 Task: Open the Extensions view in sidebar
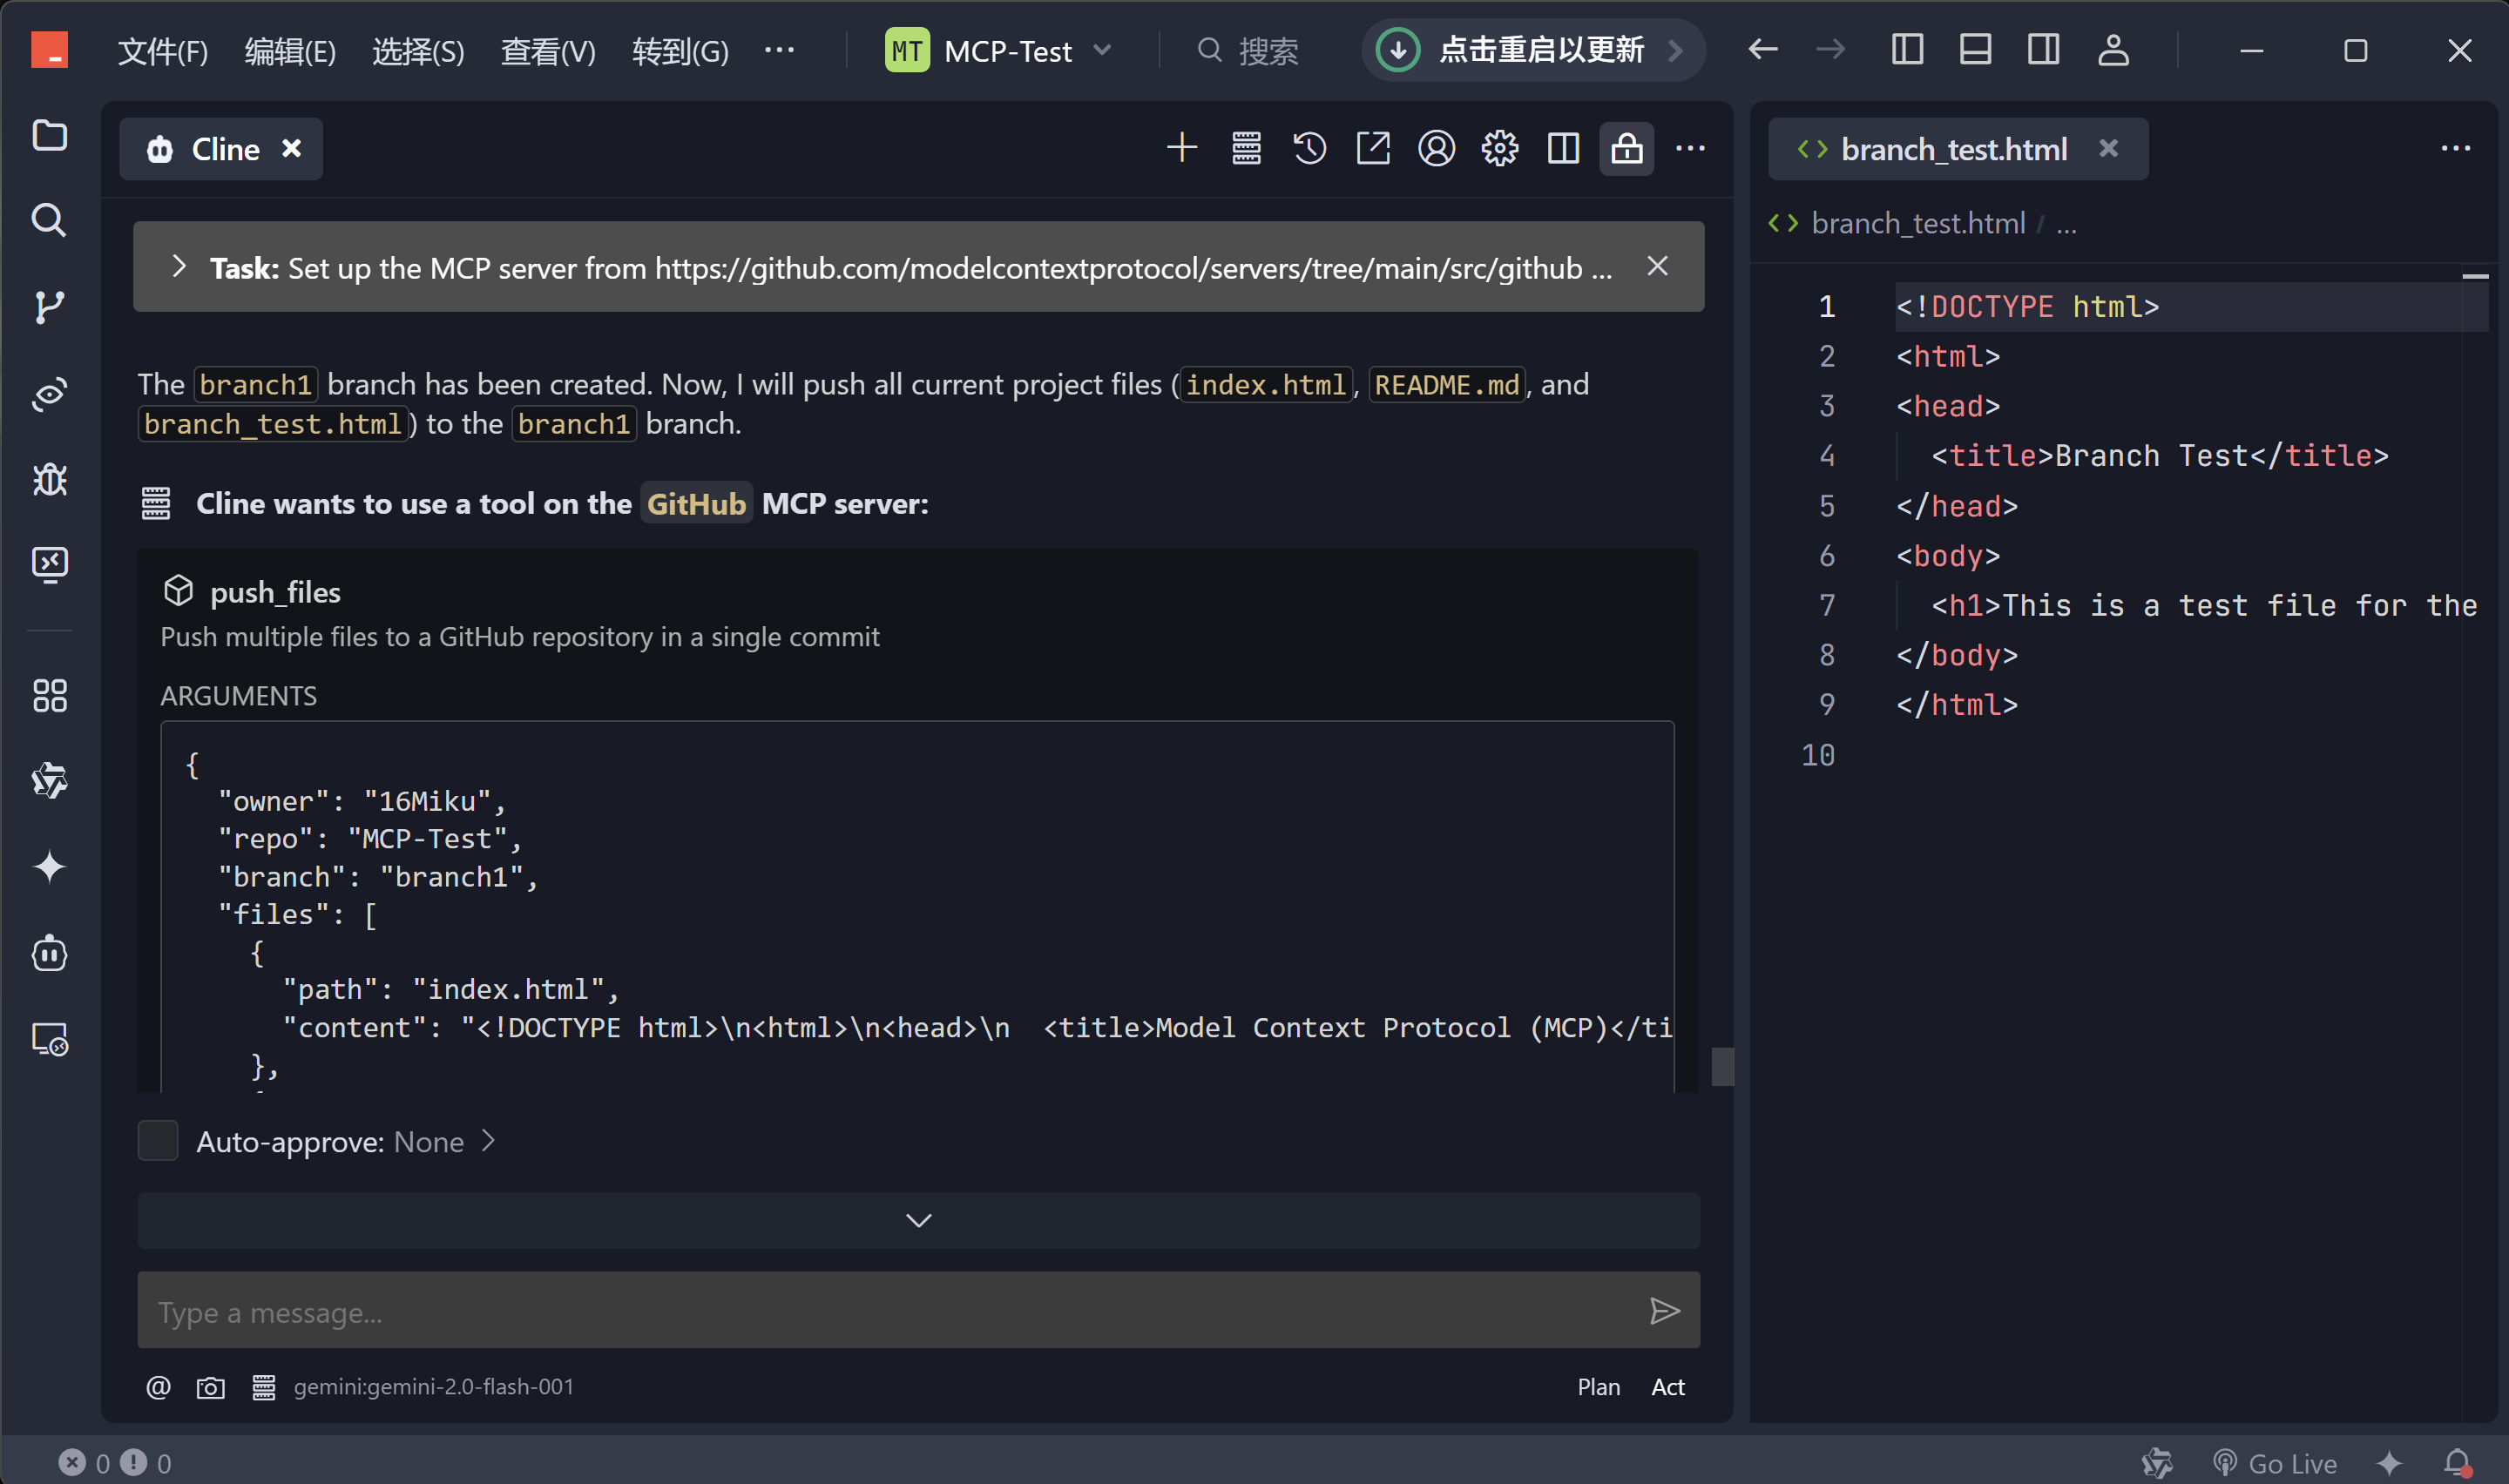(49, 696)
